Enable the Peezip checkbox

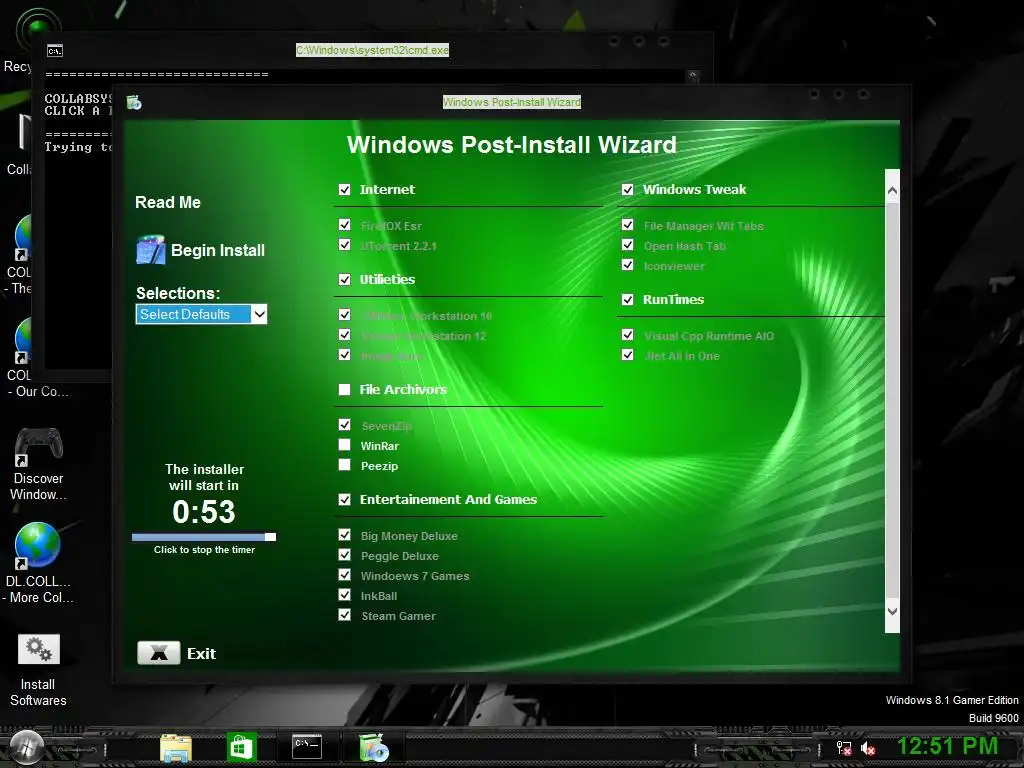tap(345, 465)
